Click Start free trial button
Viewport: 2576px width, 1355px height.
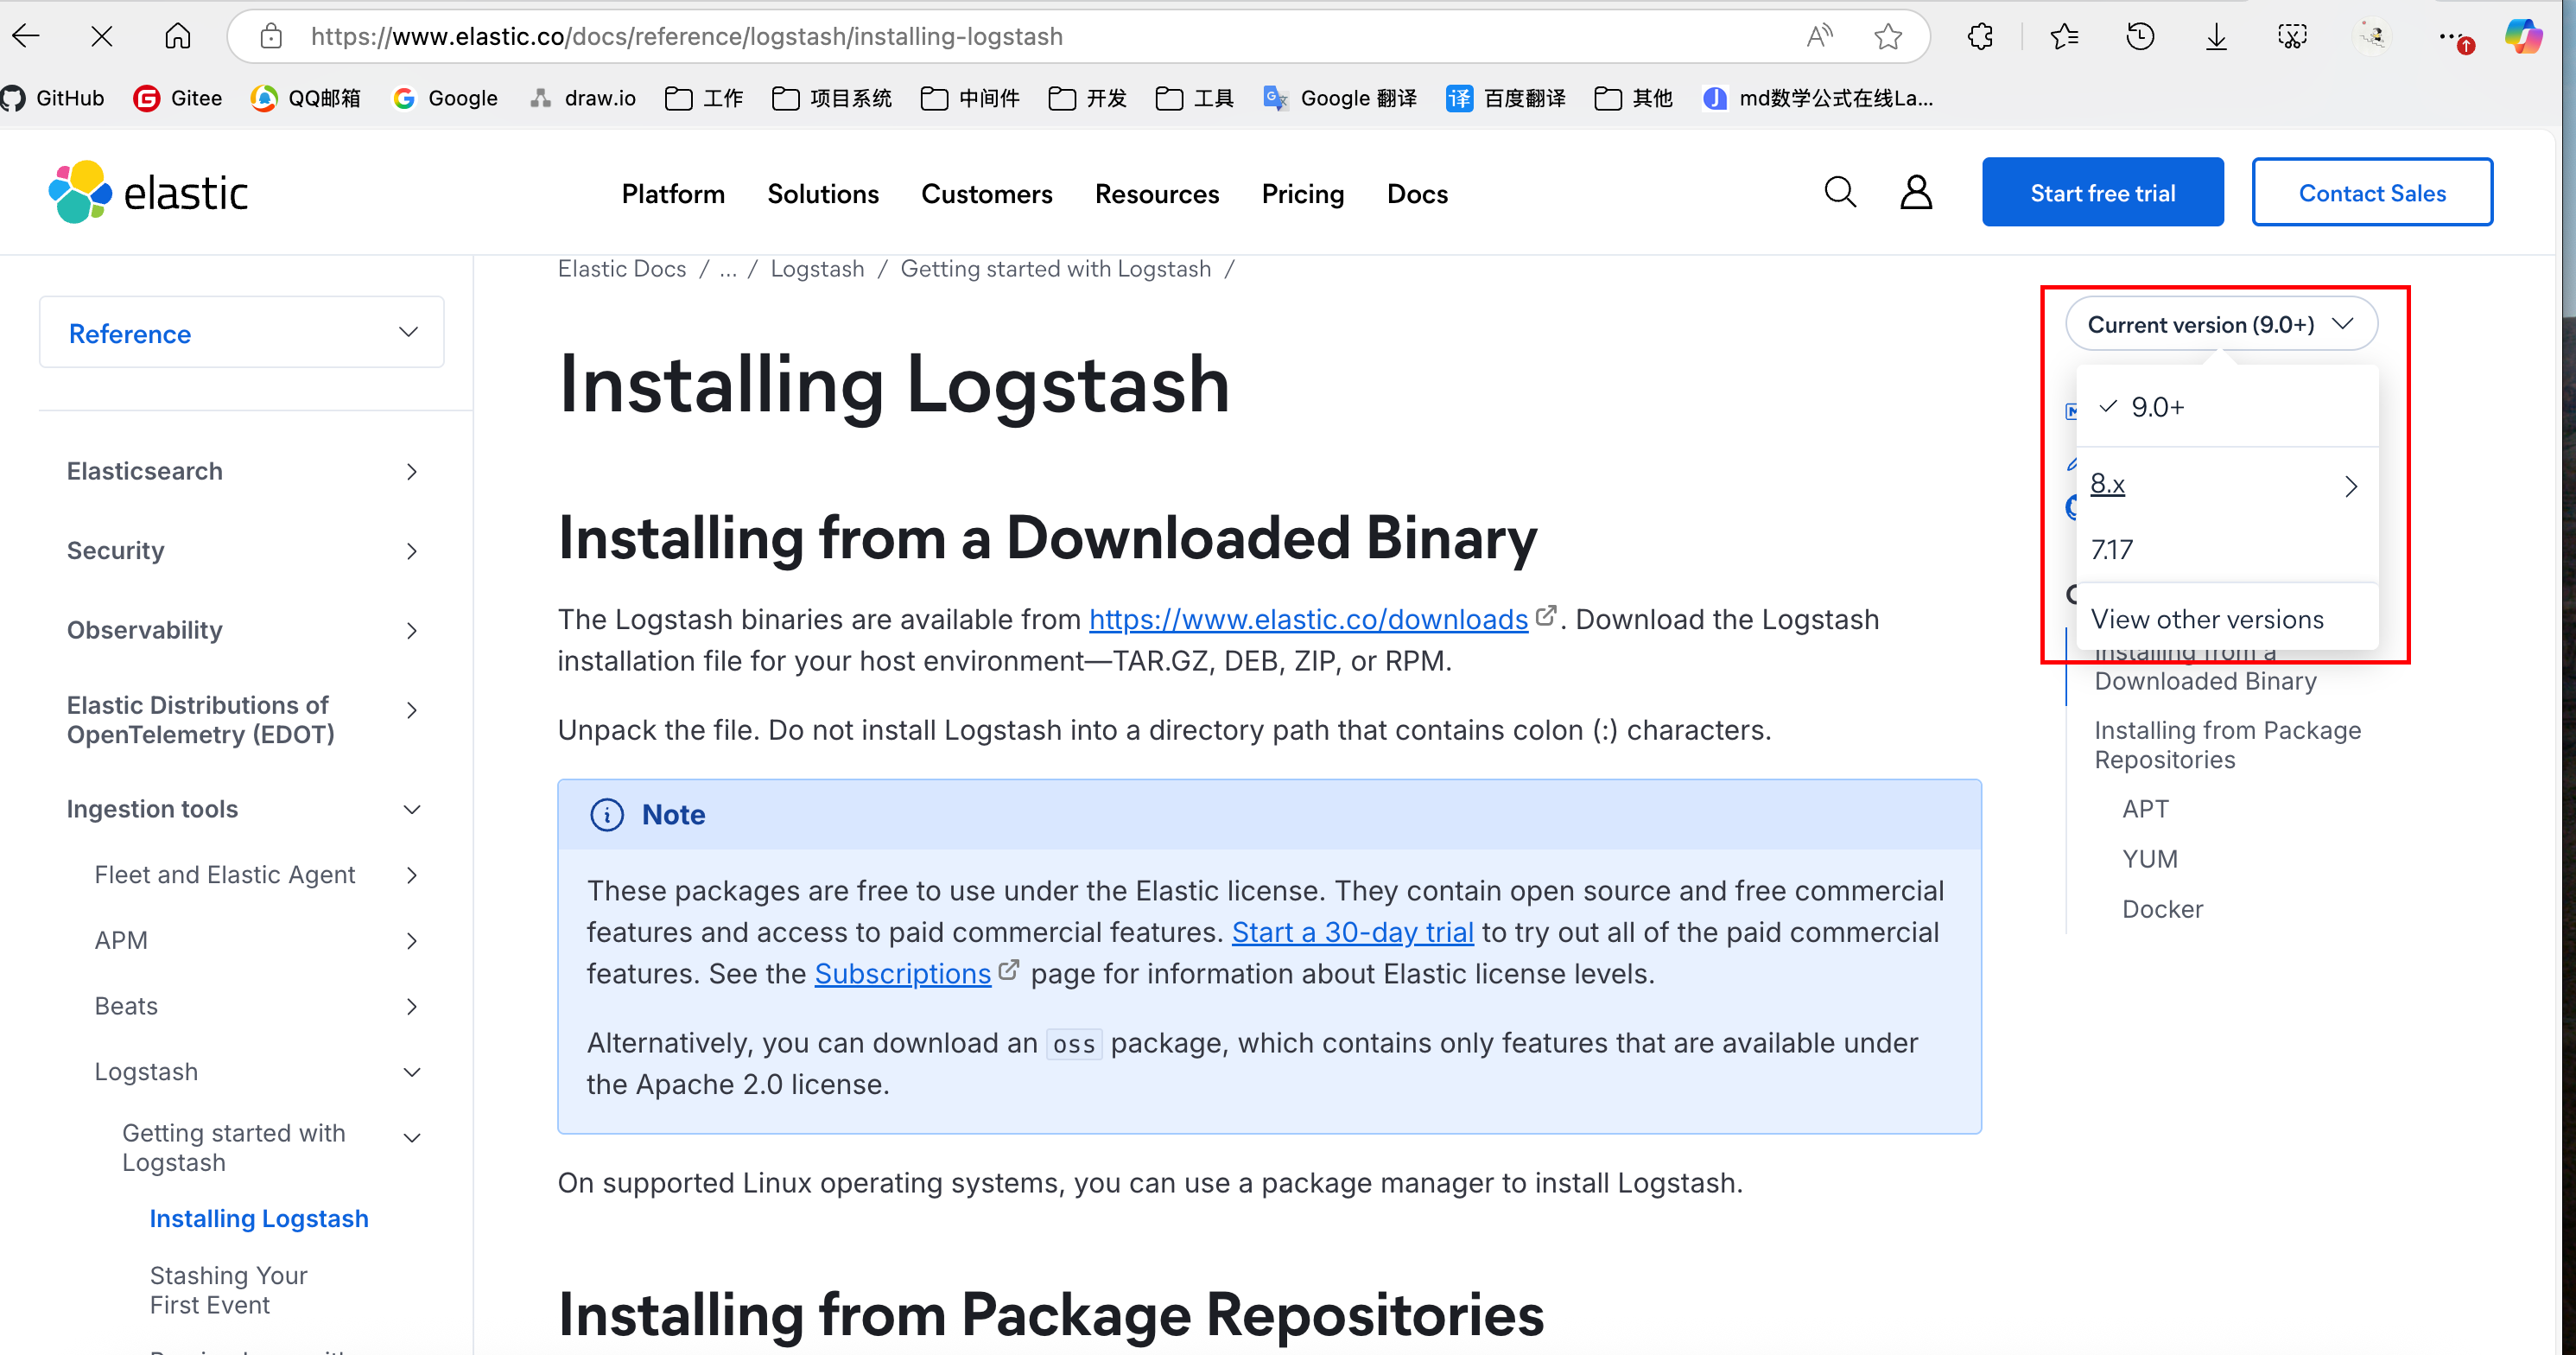click(2102, 192)
